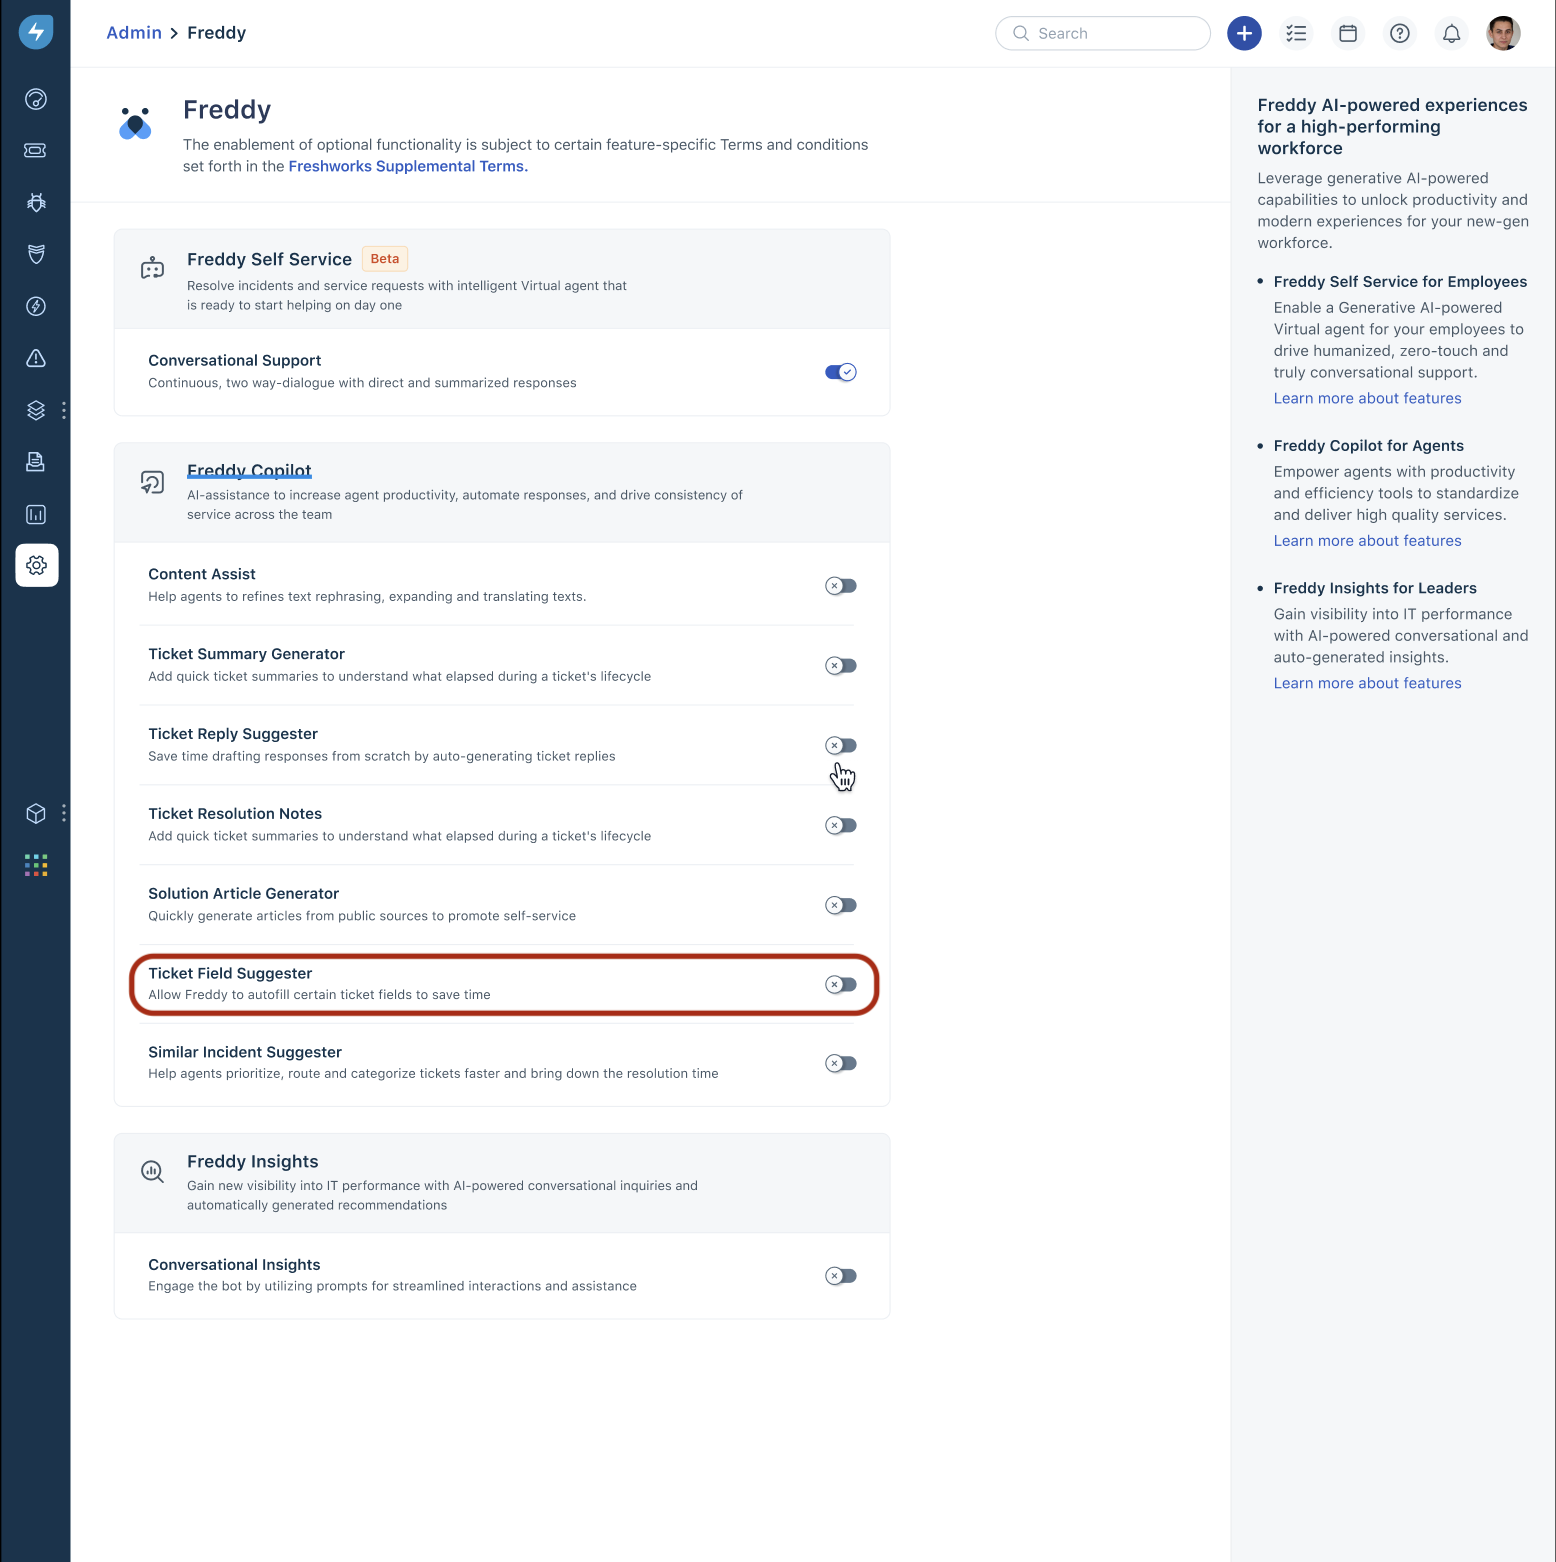Screen dimensions: 1556x1562
Task: Learn more about features under Insights for Leaders
Action: [x=1367, y=683]
